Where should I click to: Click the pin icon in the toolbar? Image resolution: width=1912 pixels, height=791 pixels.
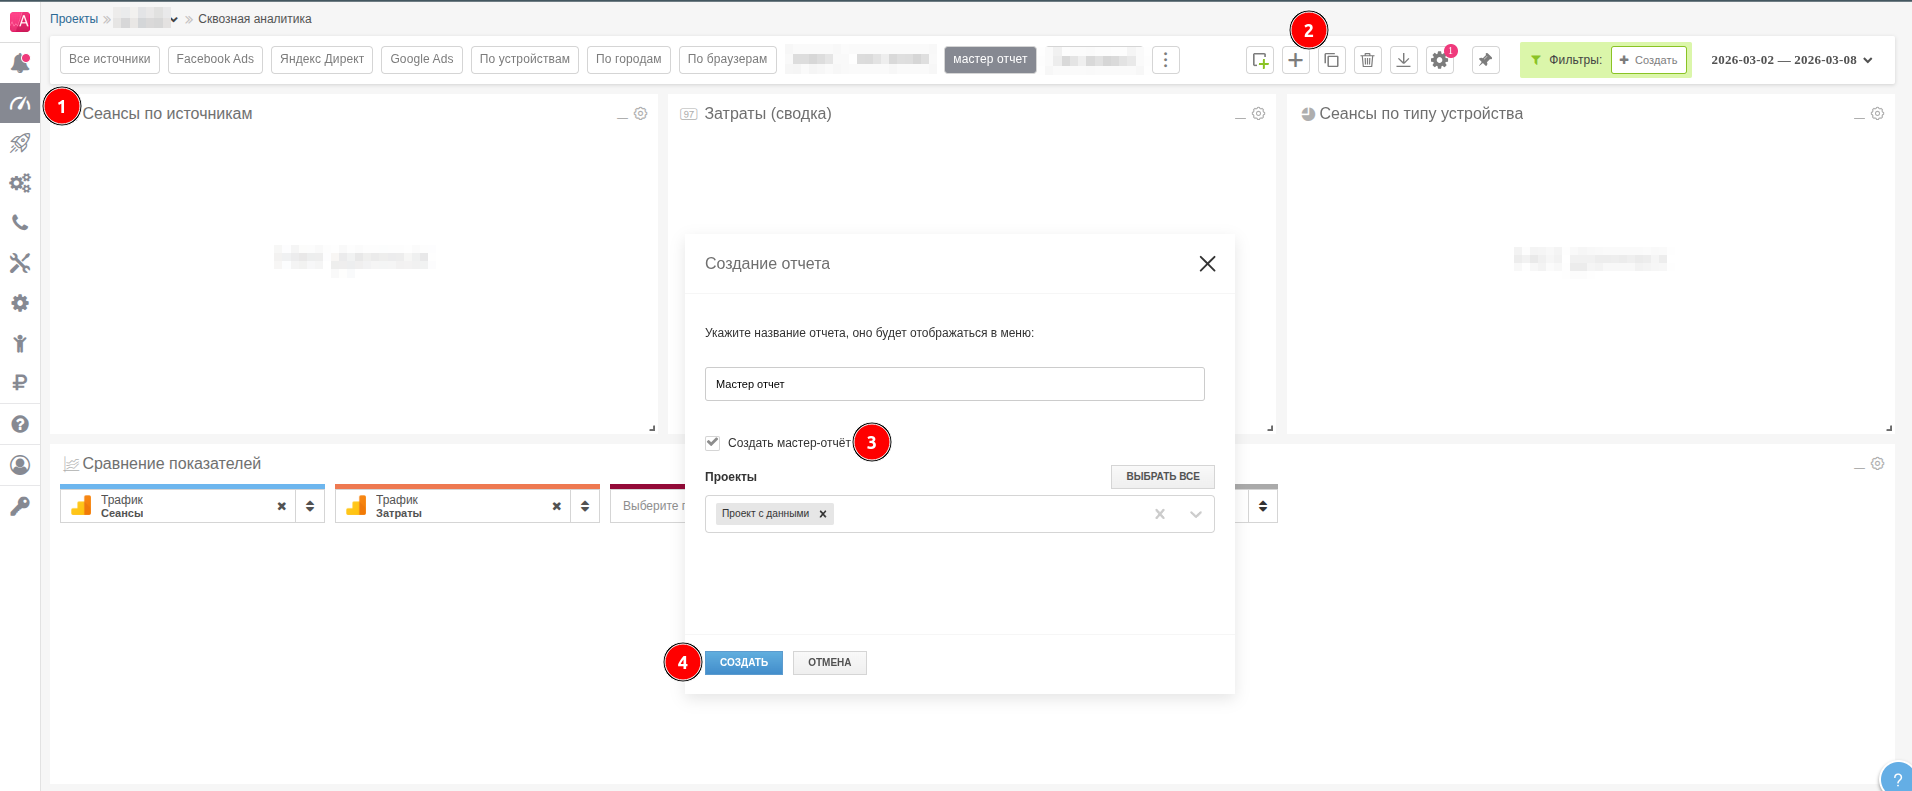coord(1485,60)
